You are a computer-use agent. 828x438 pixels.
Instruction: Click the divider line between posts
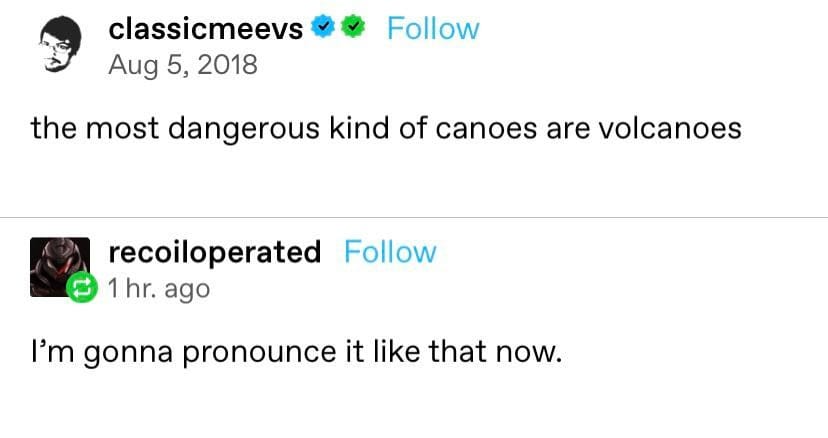point(414,217)
